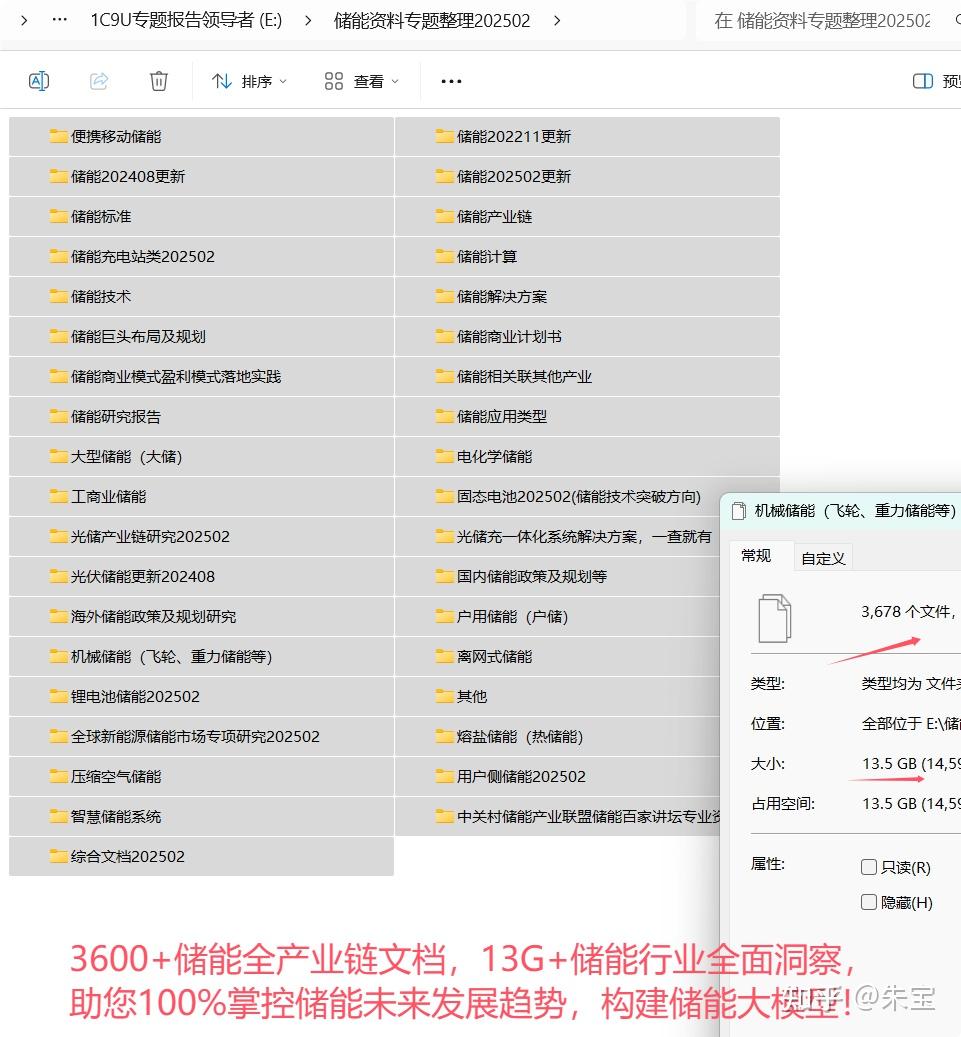The image size is (961, 1037).
Task: Open the breadcrumb chevron after 储能资料专题整理202502
Action: pos(557,20)
